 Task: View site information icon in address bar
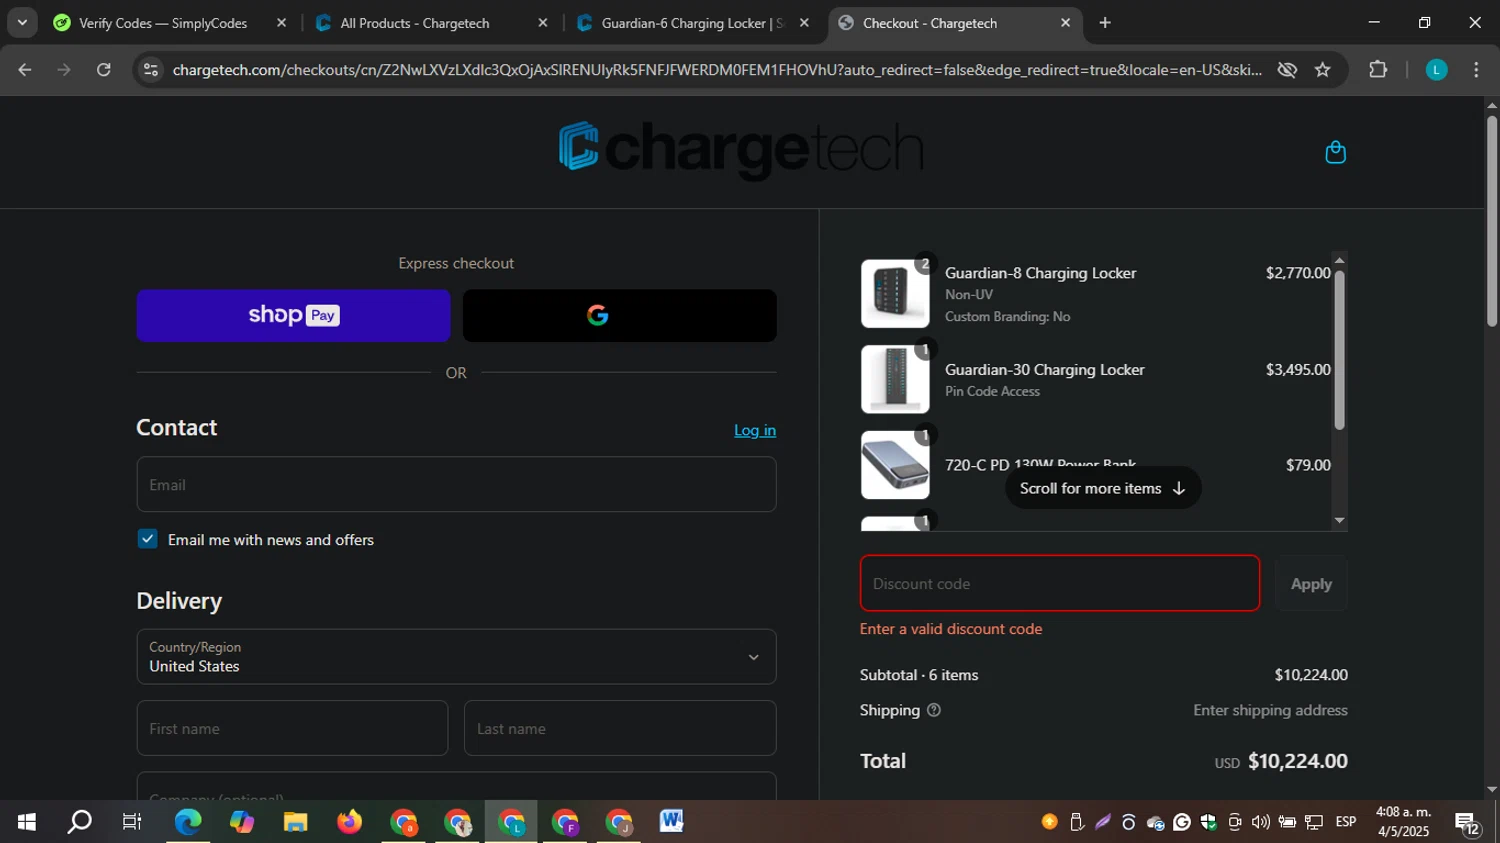pyautogui.click(x=151, y=69)
